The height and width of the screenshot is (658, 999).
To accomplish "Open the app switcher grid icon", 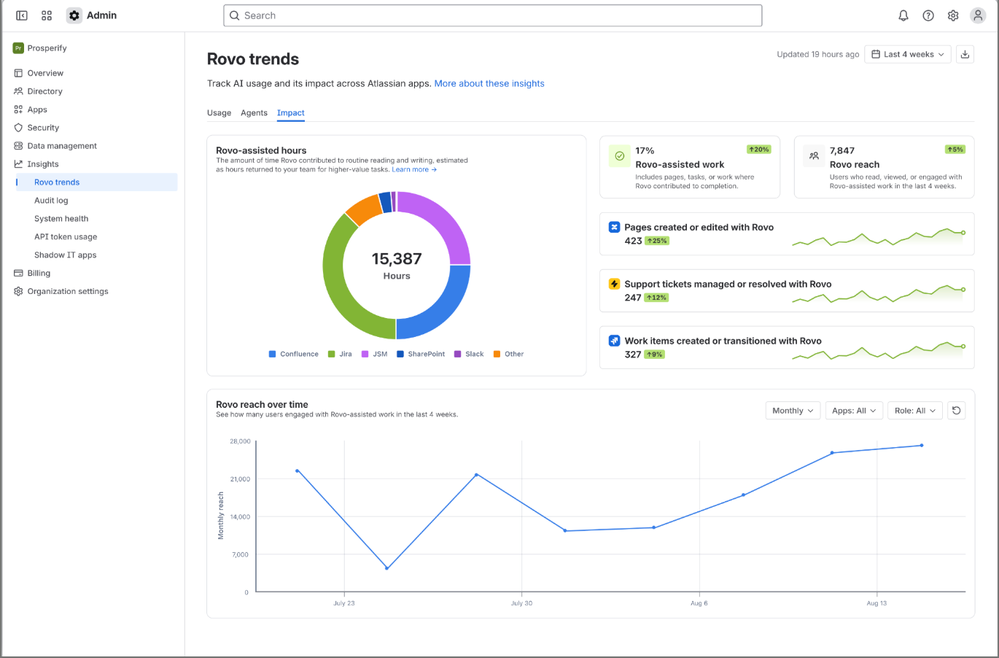I will (47, 15).
